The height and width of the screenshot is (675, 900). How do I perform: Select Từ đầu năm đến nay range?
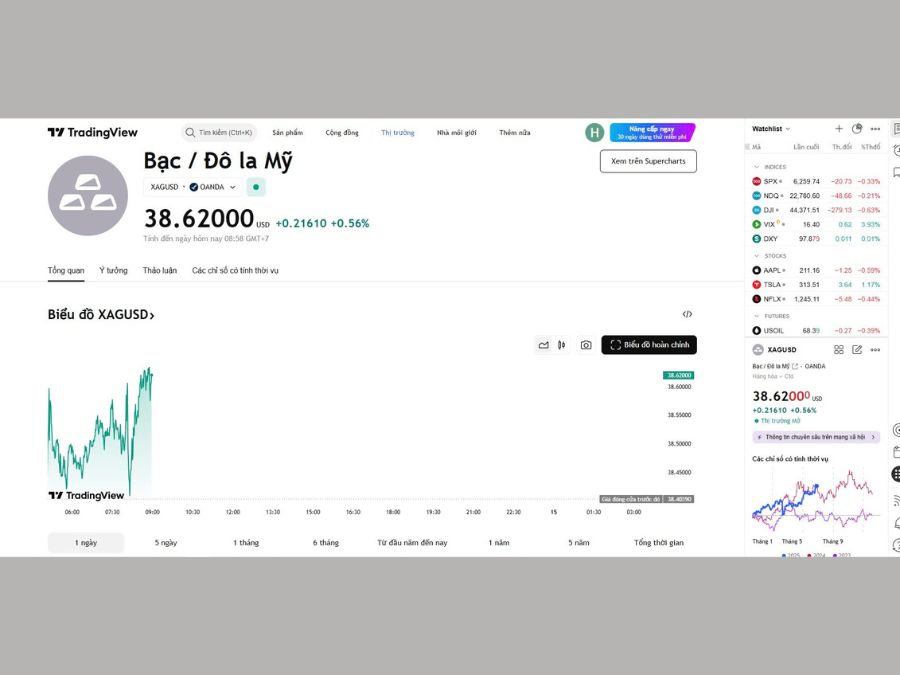click(x=412, y=542)
